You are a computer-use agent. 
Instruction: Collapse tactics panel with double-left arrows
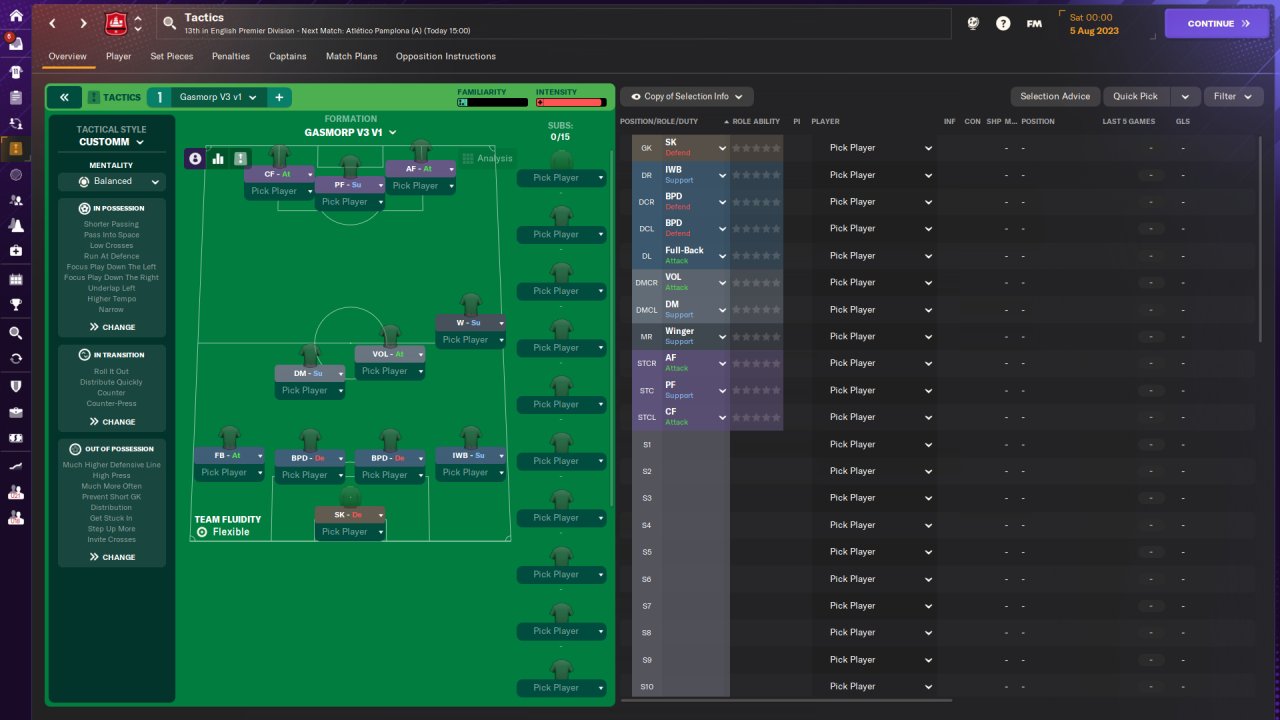tap(64, 97)
